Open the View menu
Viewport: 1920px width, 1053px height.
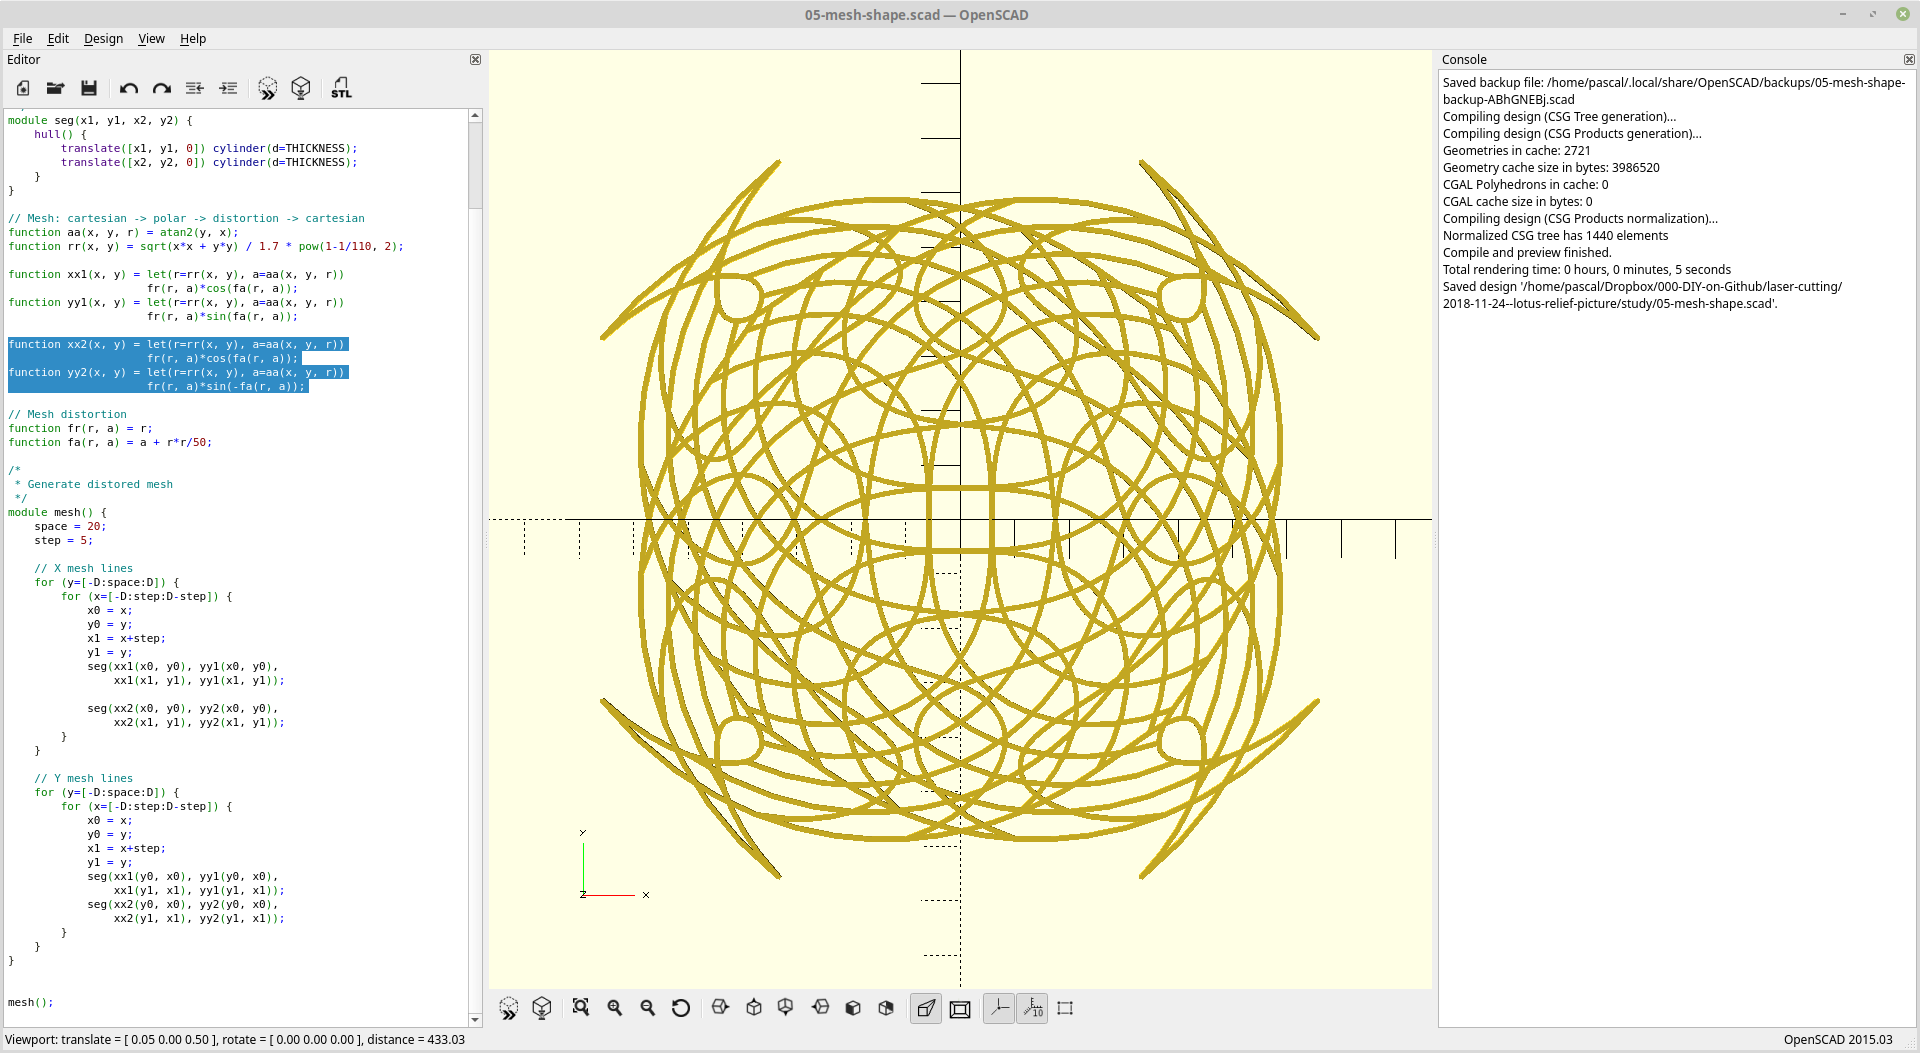point(151,39)
